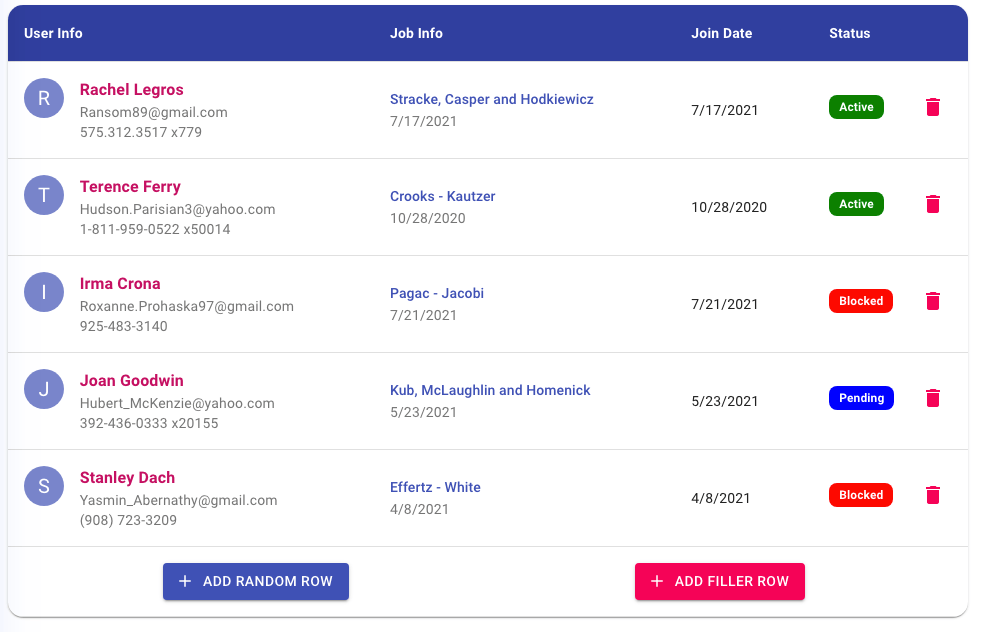Screen dimensions: 982x632
Task: Click trash icon on Stanley Dach row
Action: [933, 495]
